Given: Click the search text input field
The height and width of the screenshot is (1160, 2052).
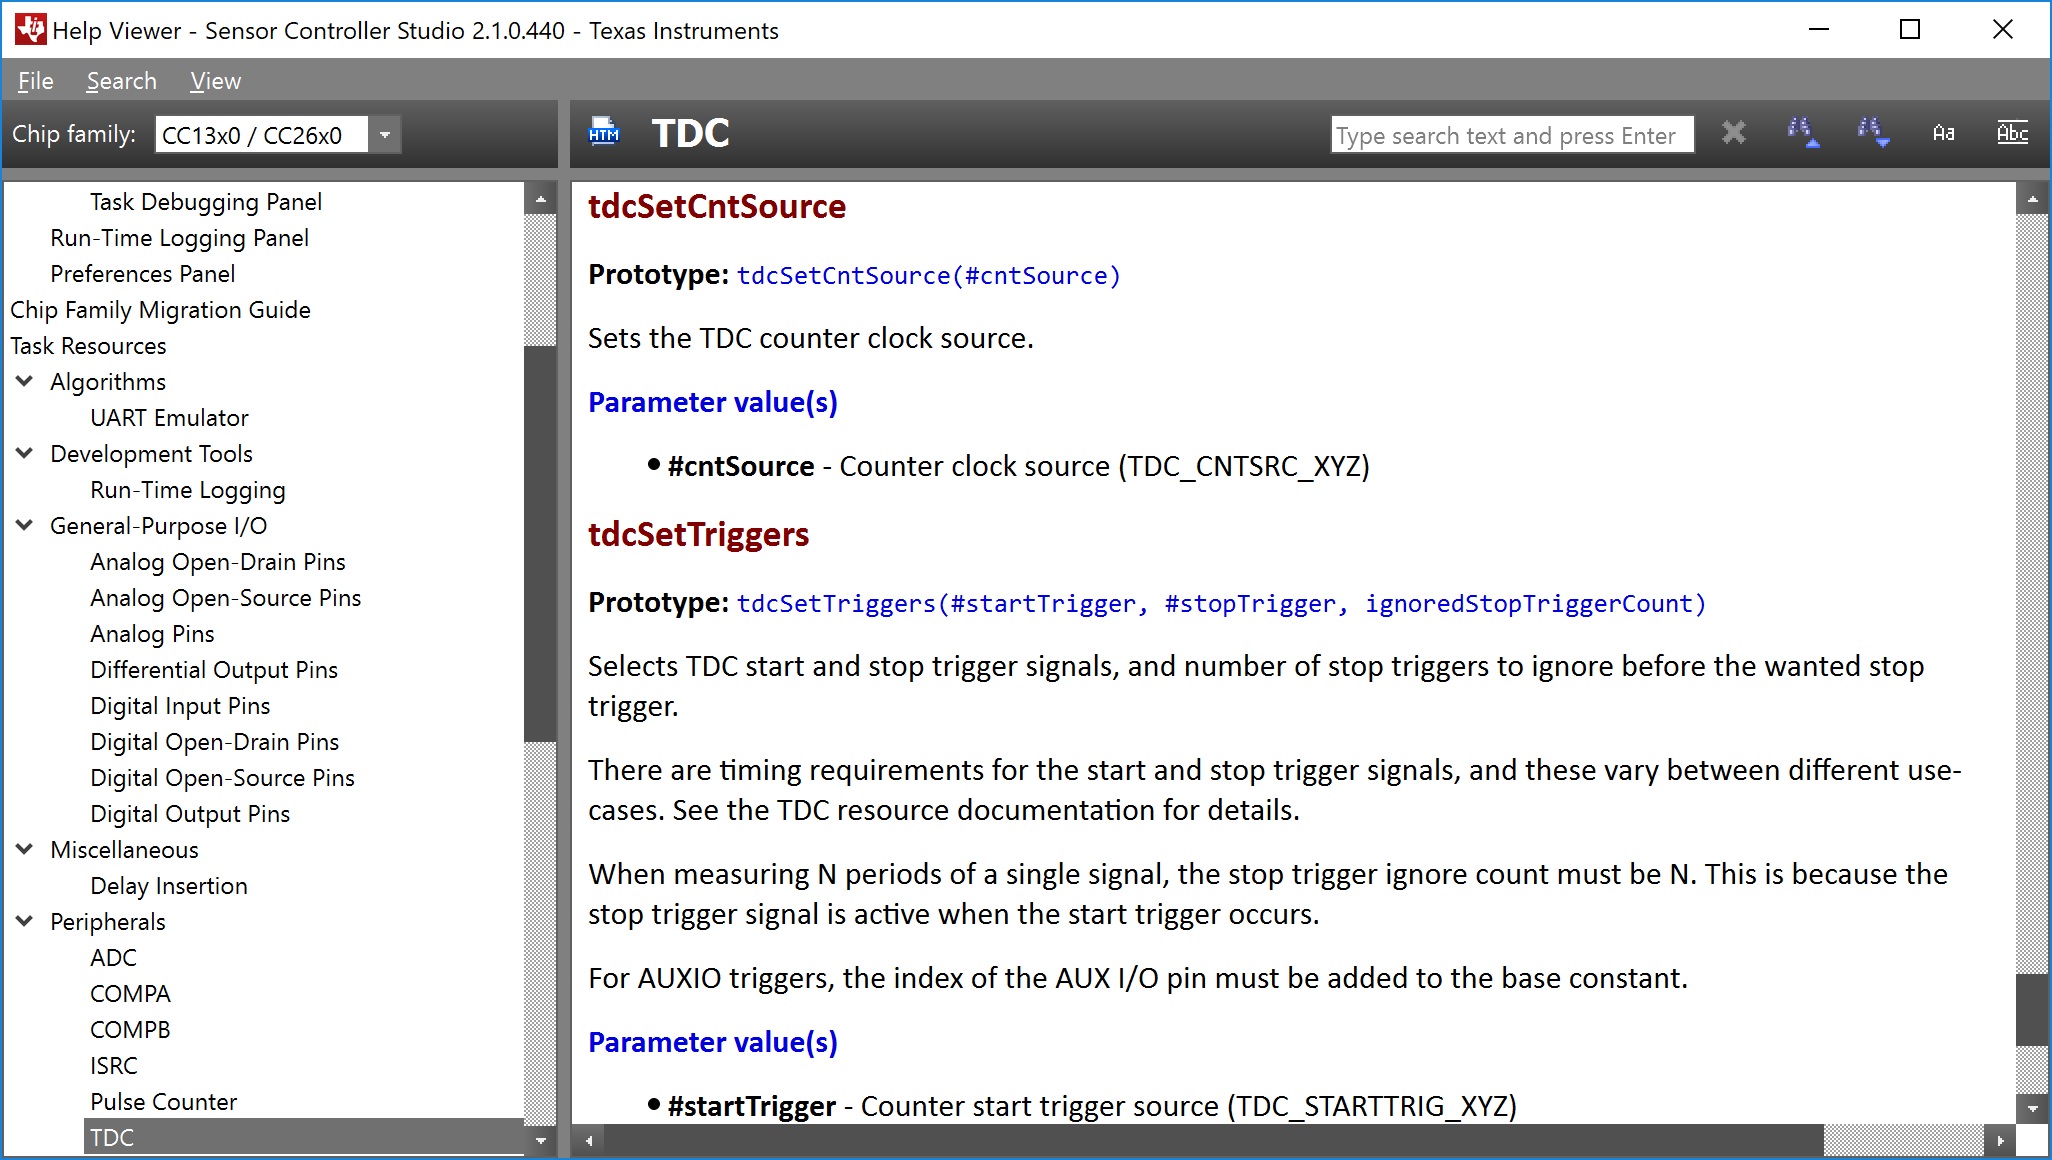Looking at the screenshot, I should [1510, 135].
